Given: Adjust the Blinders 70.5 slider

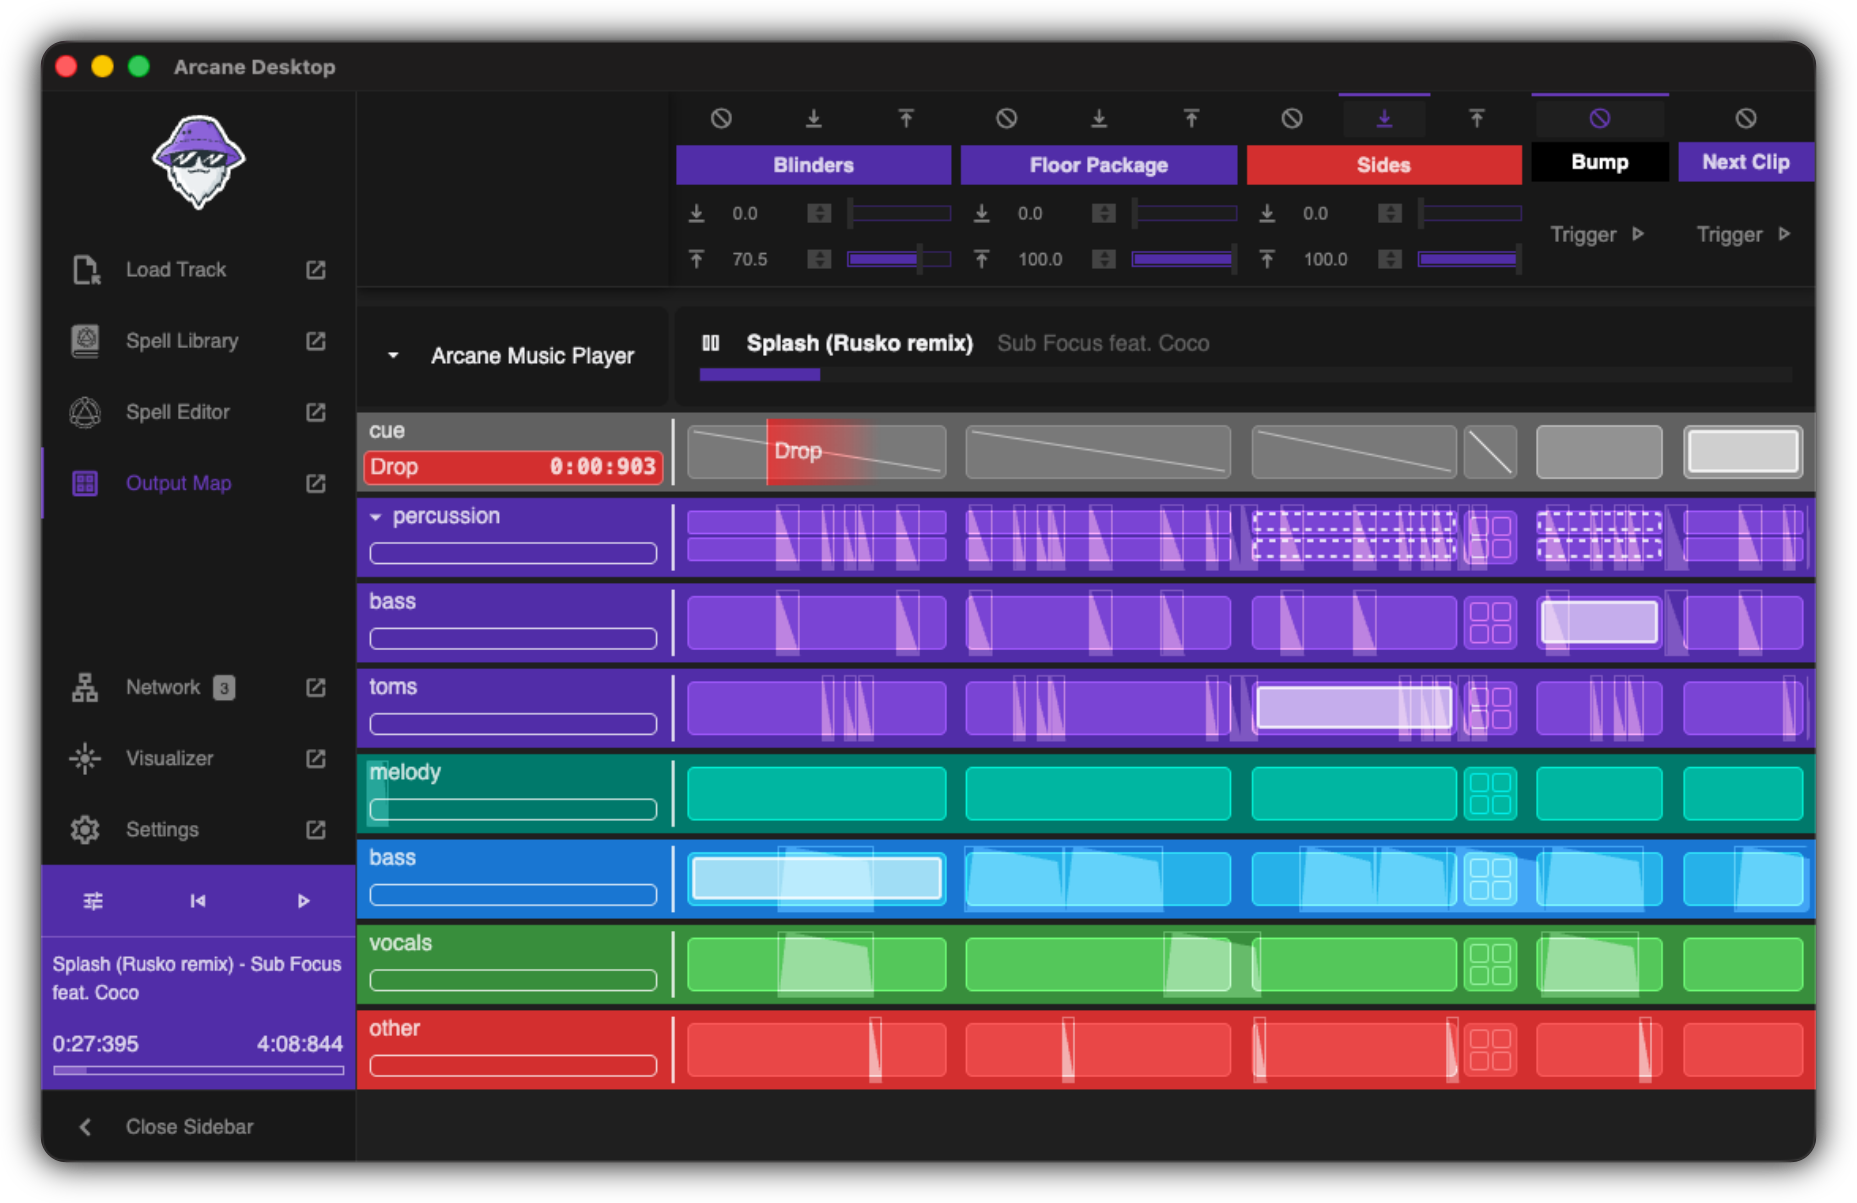Looking at the screenshot, I should [898, 259].
